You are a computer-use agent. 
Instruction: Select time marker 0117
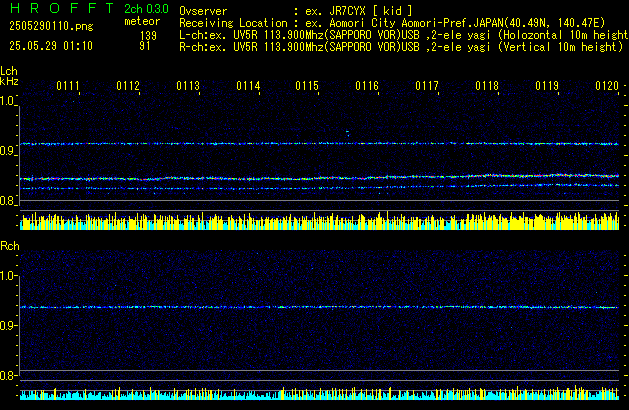(x=427, y=86)
